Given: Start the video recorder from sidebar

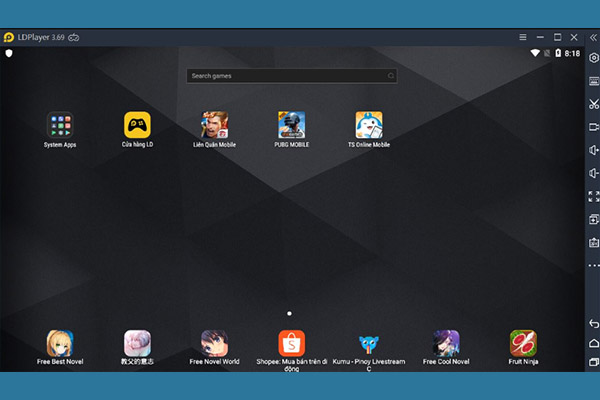Looking at the screenshot, I should pos(593,127).
